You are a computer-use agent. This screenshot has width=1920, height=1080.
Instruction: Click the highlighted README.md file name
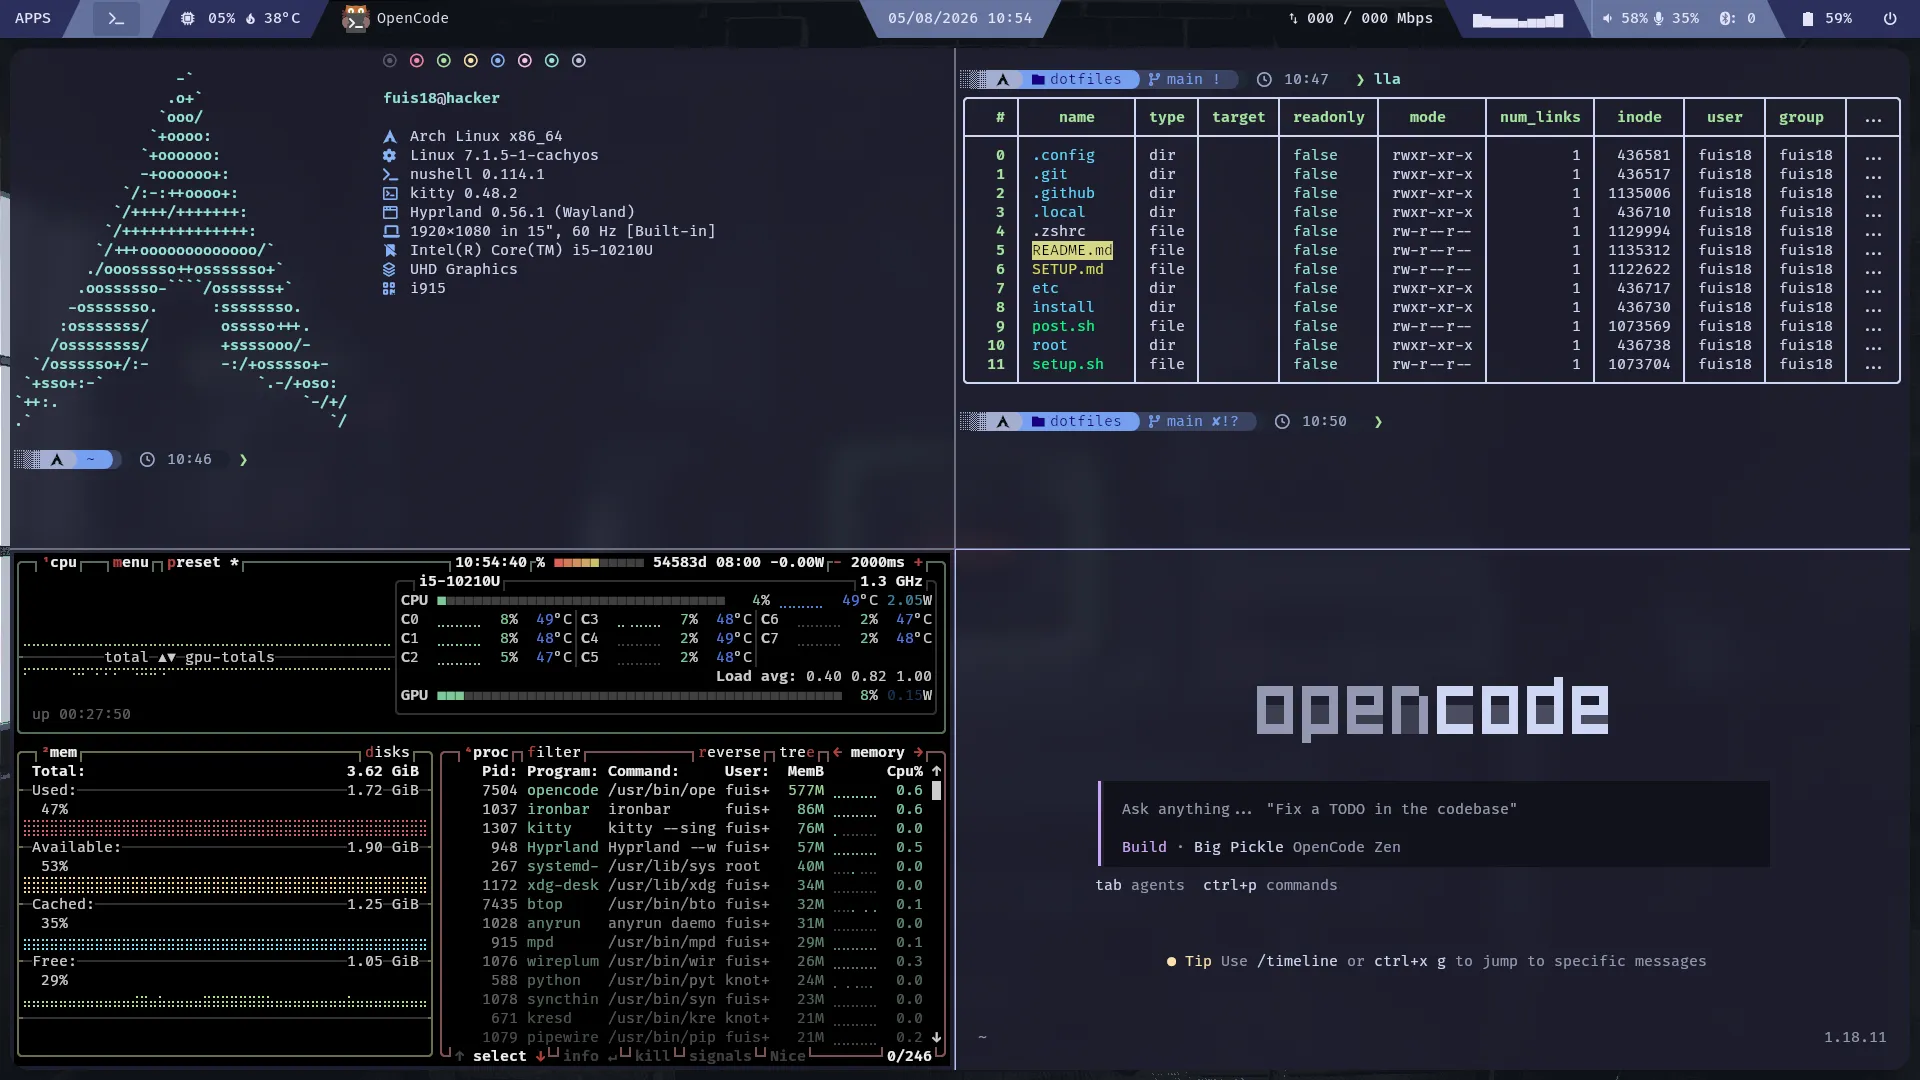pos(1072,250)
